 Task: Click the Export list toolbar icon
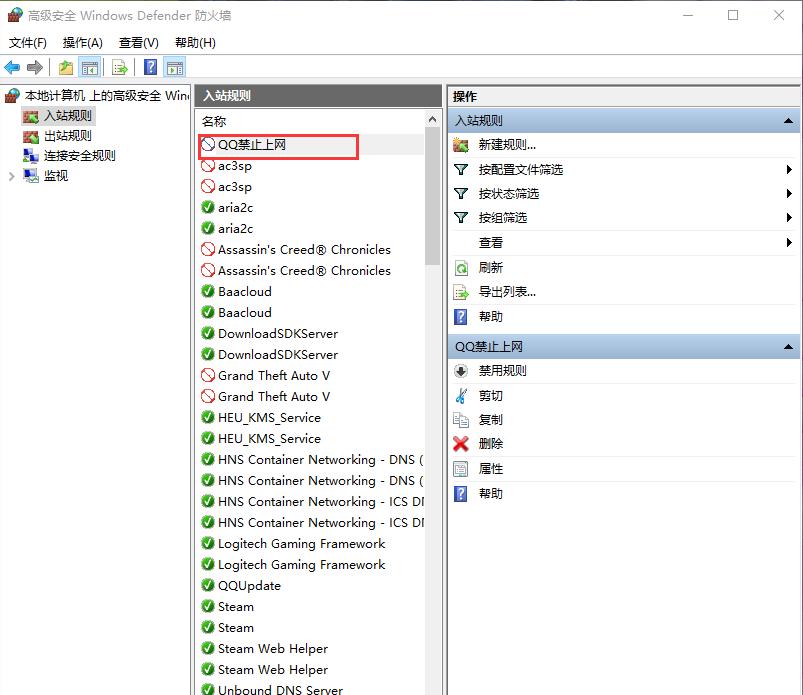pyautogui.click(x=119, y=67)
